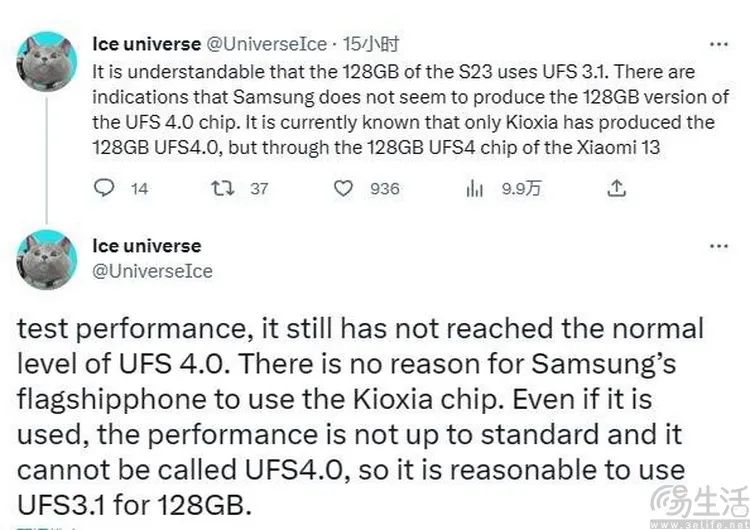Click the 9.9万 view count
Viewport: 750px width, 530px height.
pyautogui.click(x=520, y=188)
